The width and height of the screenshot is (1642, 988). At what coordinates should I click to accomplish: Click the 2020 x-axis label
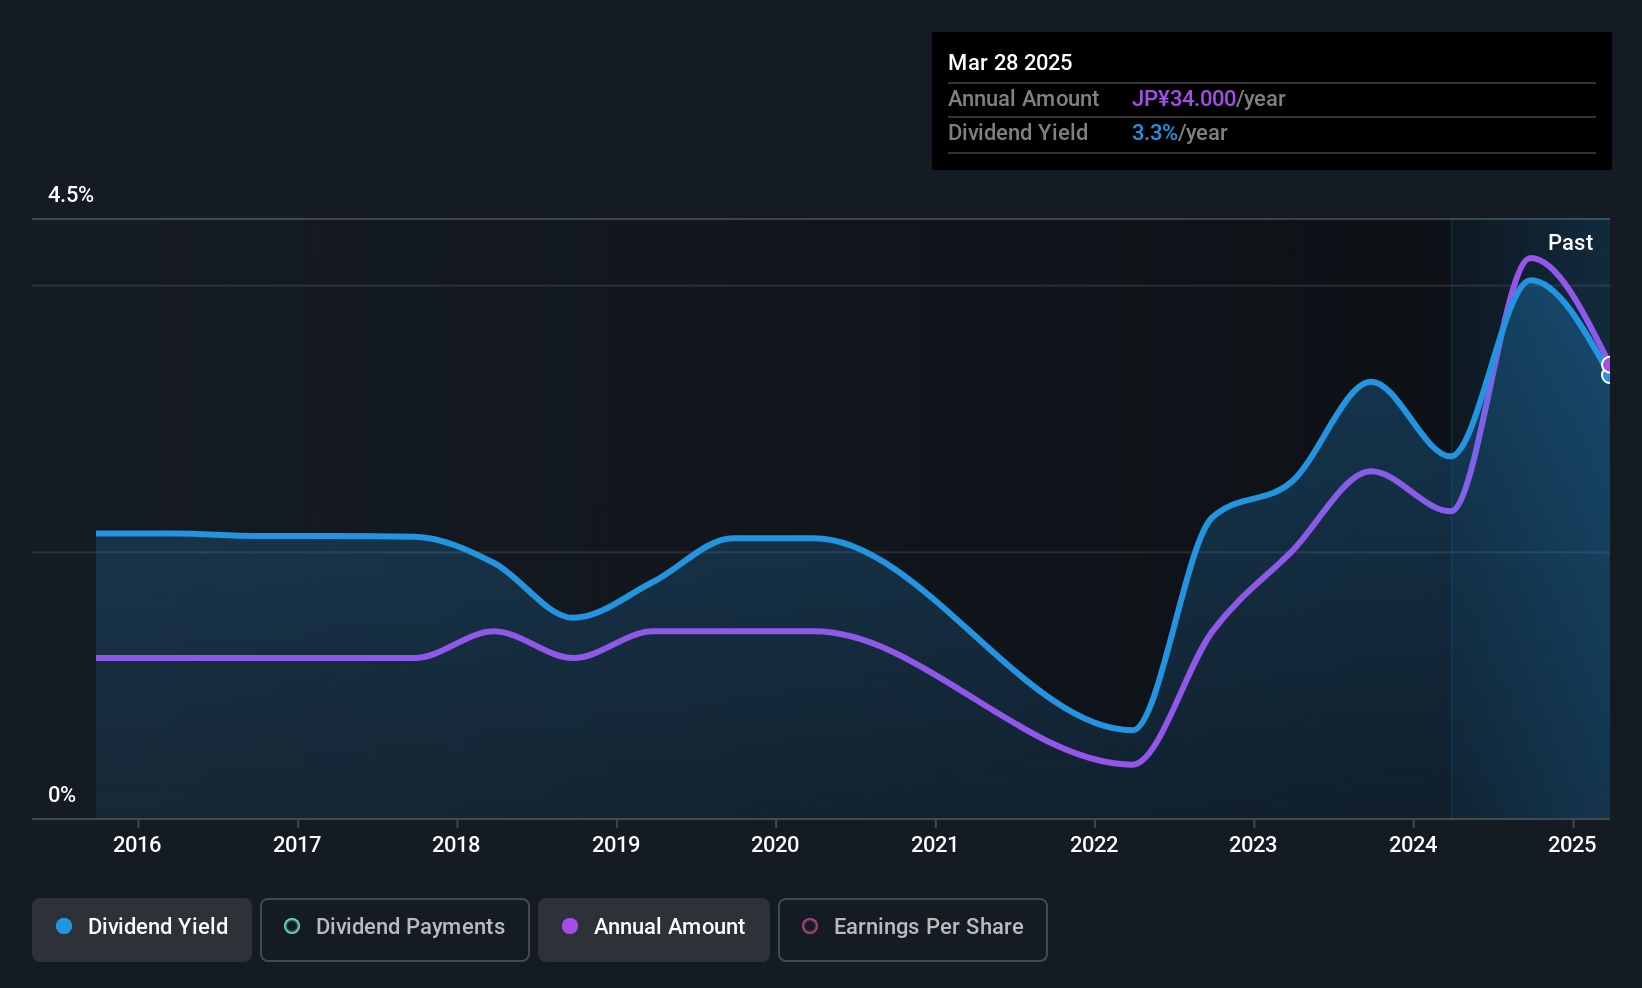pyautogui.click(x=775, y=845)
